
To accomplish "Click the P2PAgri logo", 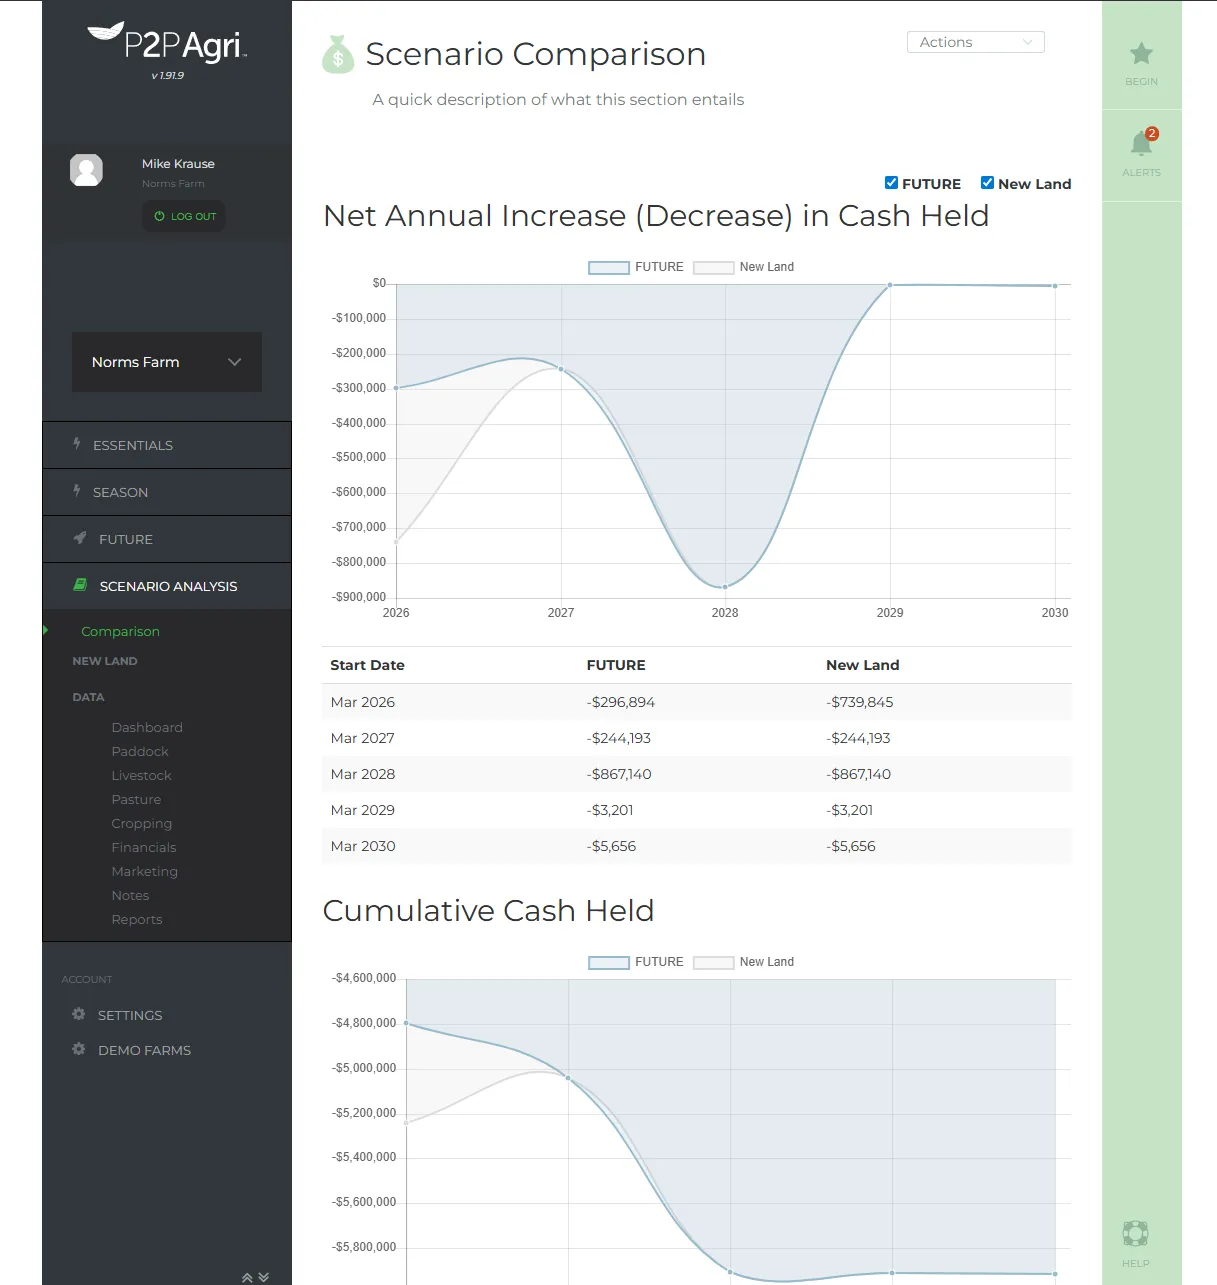I will coord(167,44).
